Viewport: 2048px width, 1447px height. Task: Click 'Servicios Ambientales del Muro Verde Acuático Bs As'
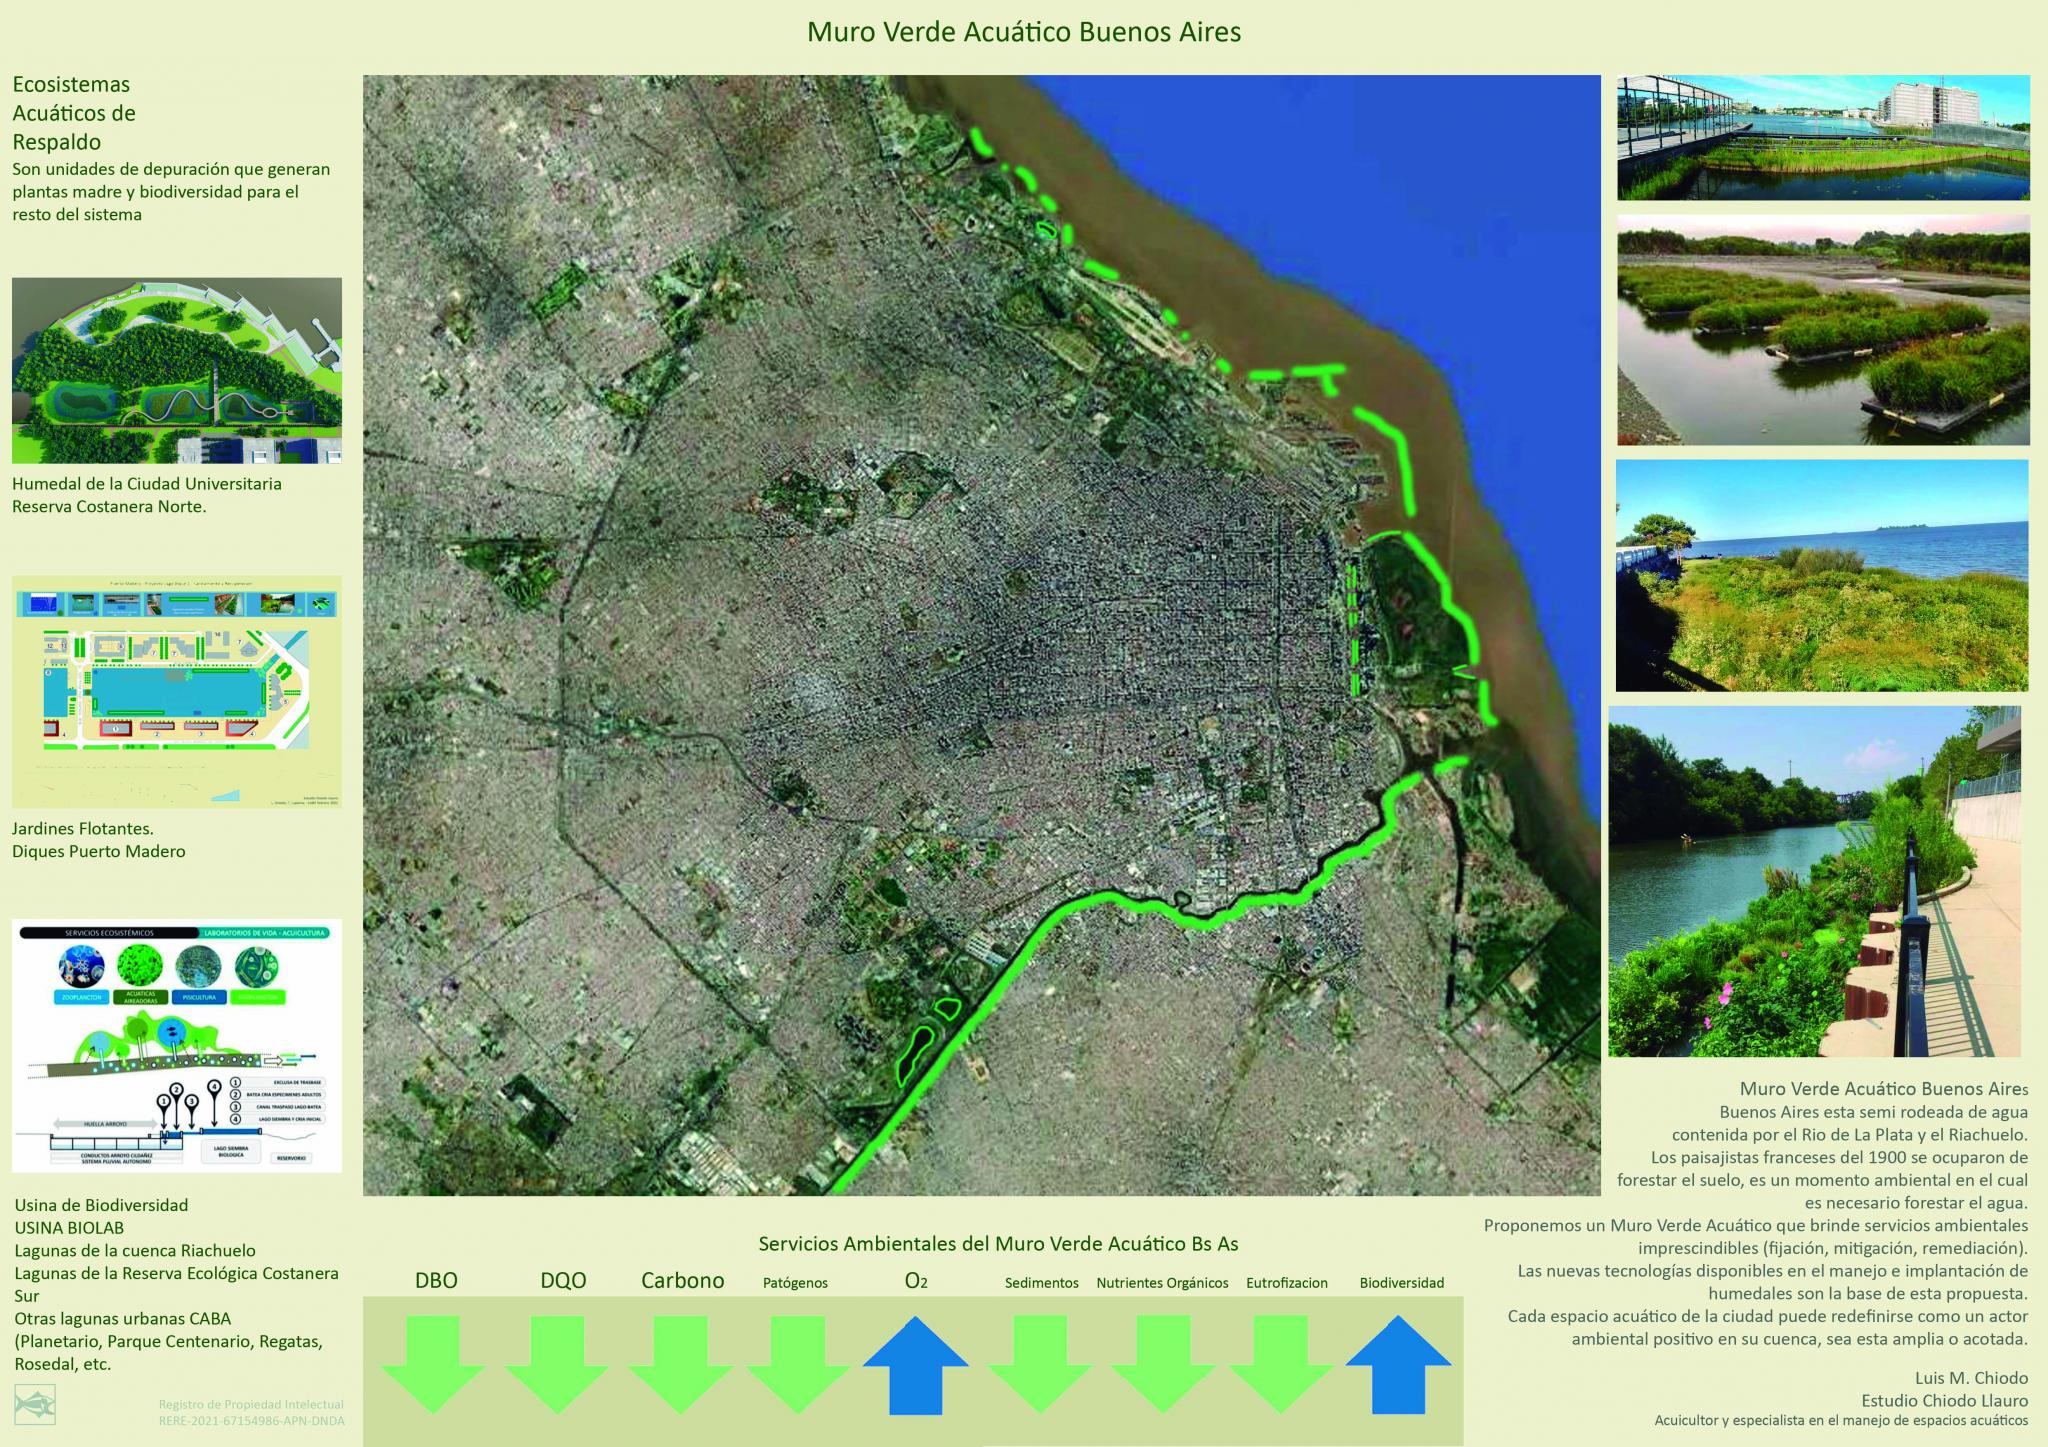click(998, 1244)
